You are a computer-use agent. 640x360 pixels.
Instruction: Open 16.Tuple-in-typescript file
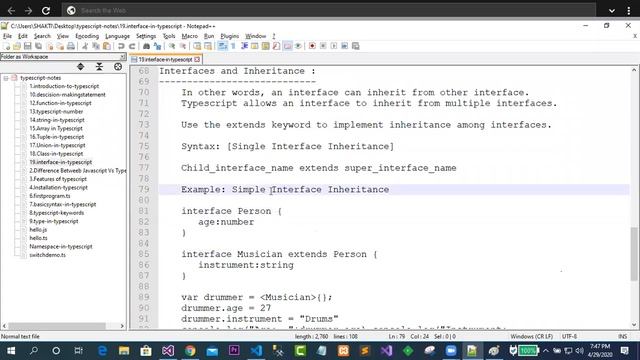[56, 137]
